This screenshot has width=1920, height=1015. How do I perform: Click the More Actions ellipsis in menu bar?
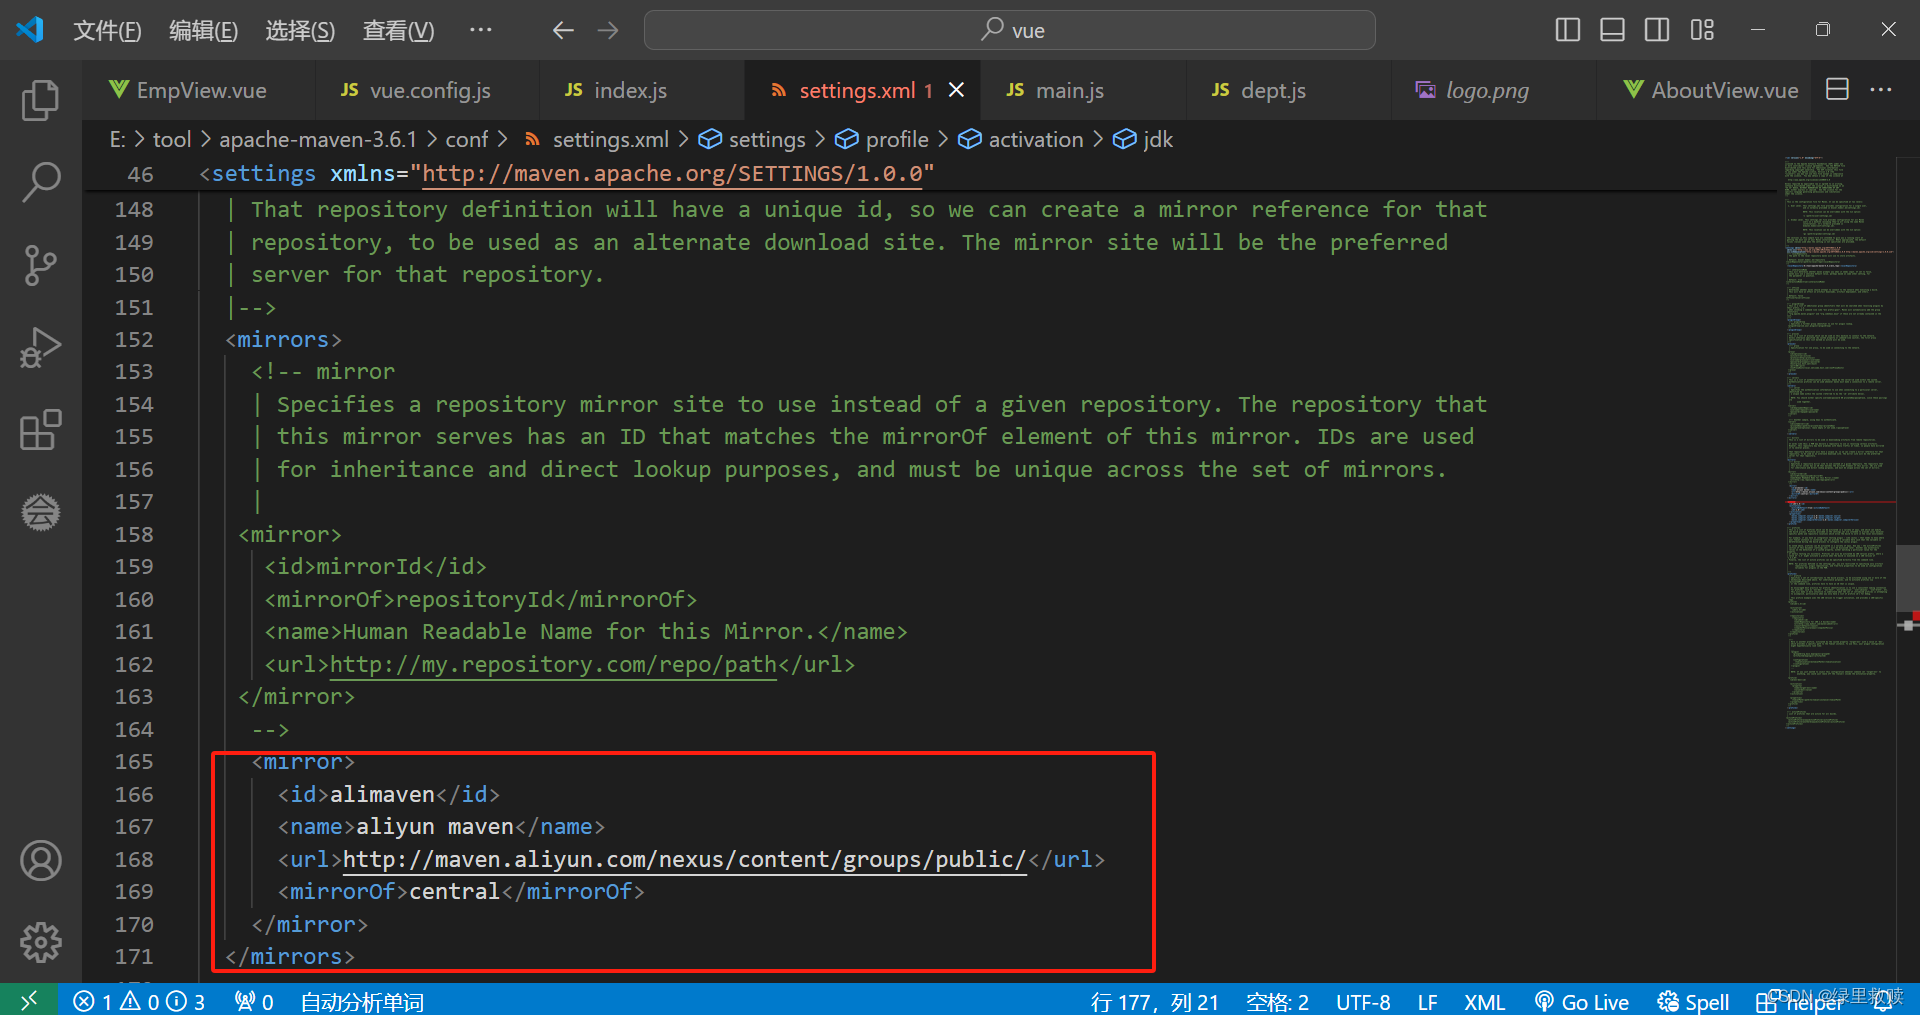click(481, 30)
